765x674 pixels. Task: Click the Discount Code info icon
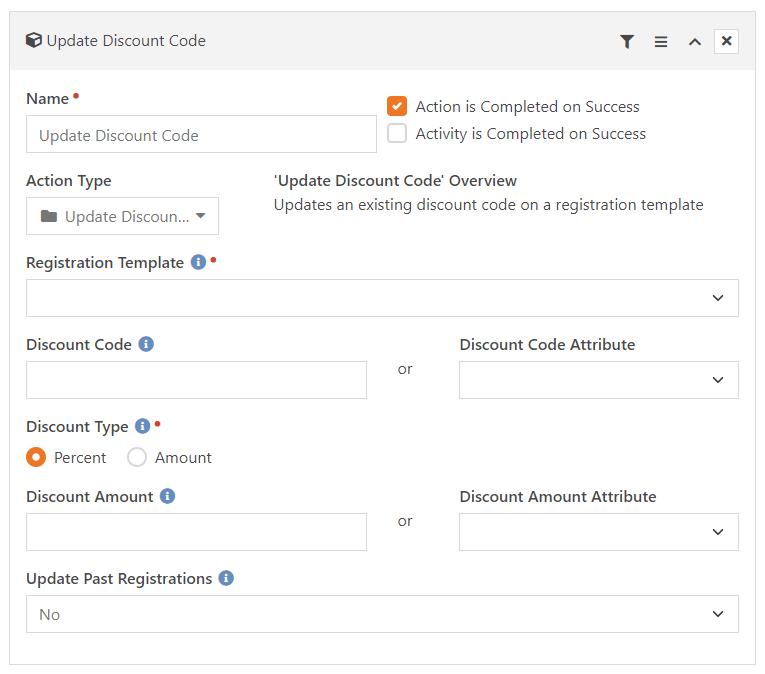click(x=146, y=344)
